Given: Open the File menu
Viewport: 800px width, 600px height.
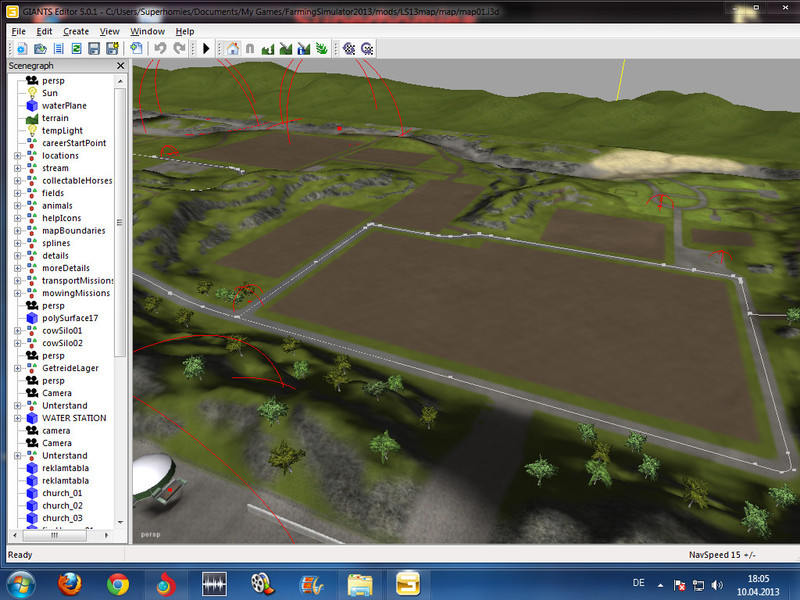Looking at the screenshot, I should point(18,31).
